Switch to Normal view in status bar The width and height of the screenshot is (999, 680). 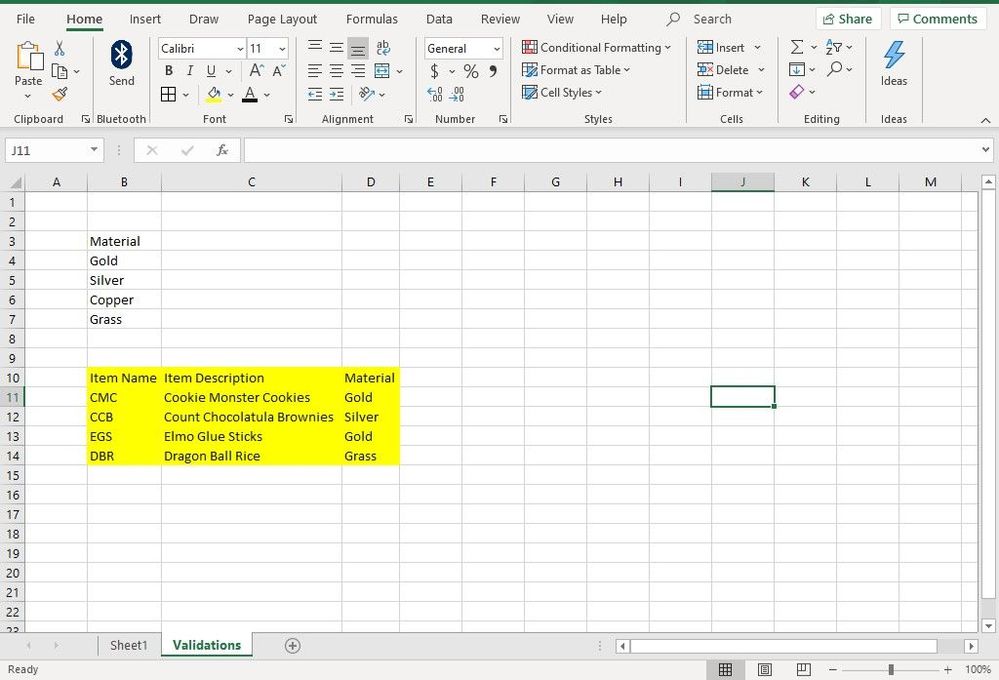click(x=725, y=669)
